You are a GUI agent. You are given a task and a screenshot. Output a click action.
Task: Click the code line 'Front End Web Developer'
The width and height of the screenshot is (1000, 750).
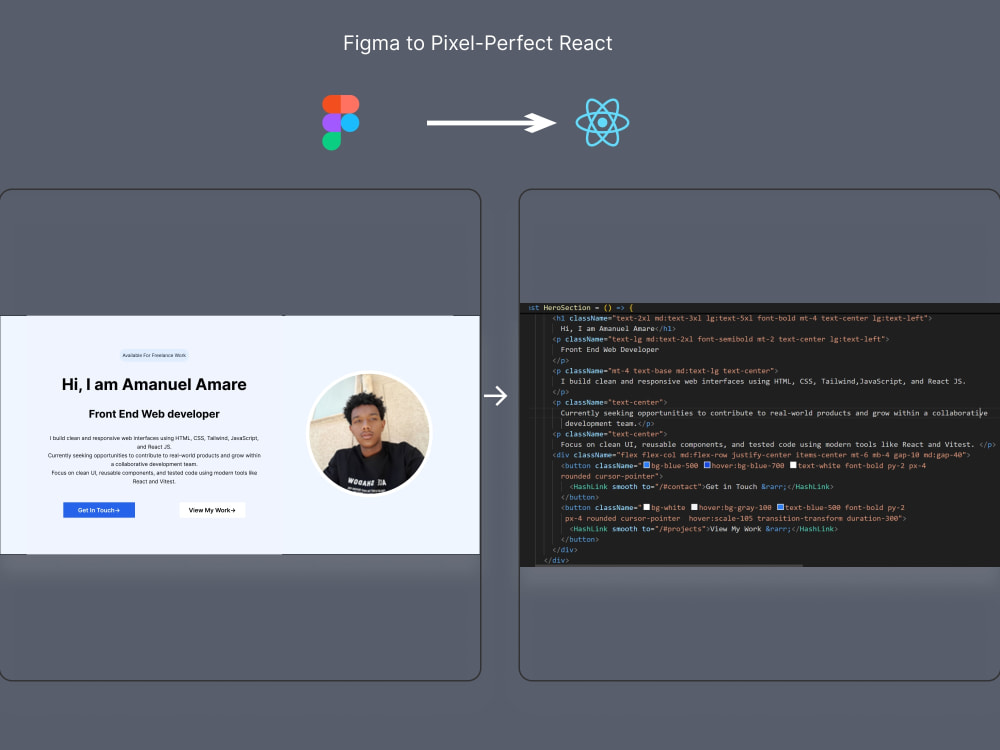(610, 349)
